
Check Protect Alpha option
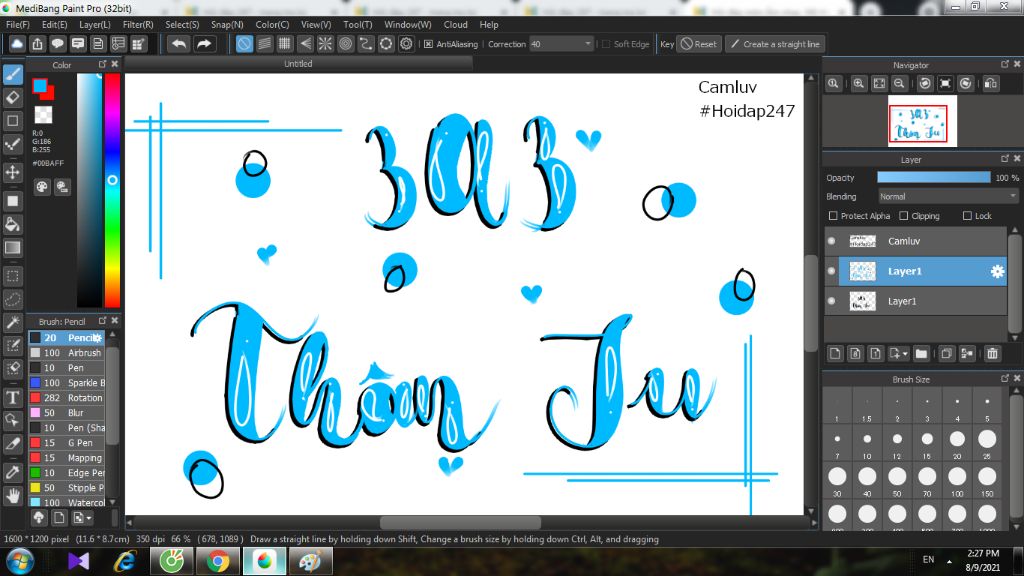833,216
